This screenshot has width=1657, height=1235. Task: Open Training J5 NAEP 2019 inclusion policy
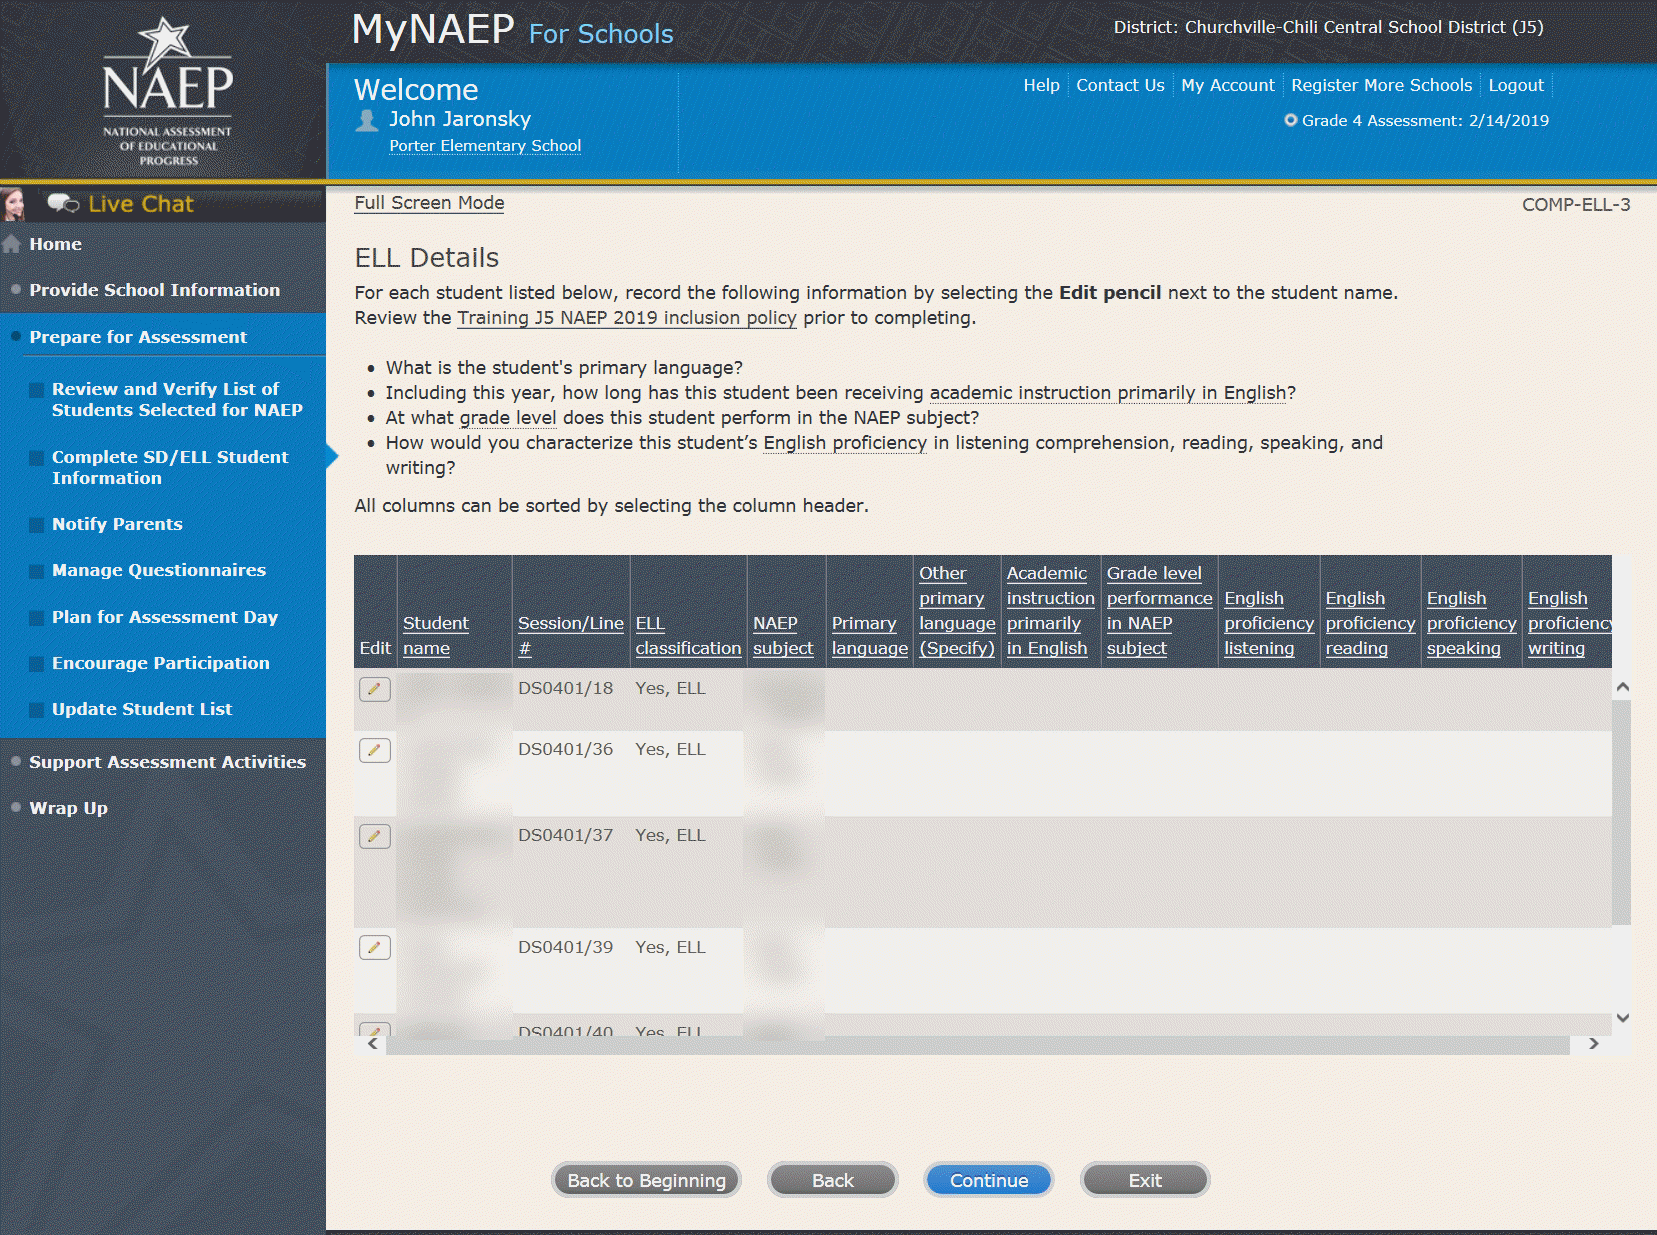tap(627, 318)
